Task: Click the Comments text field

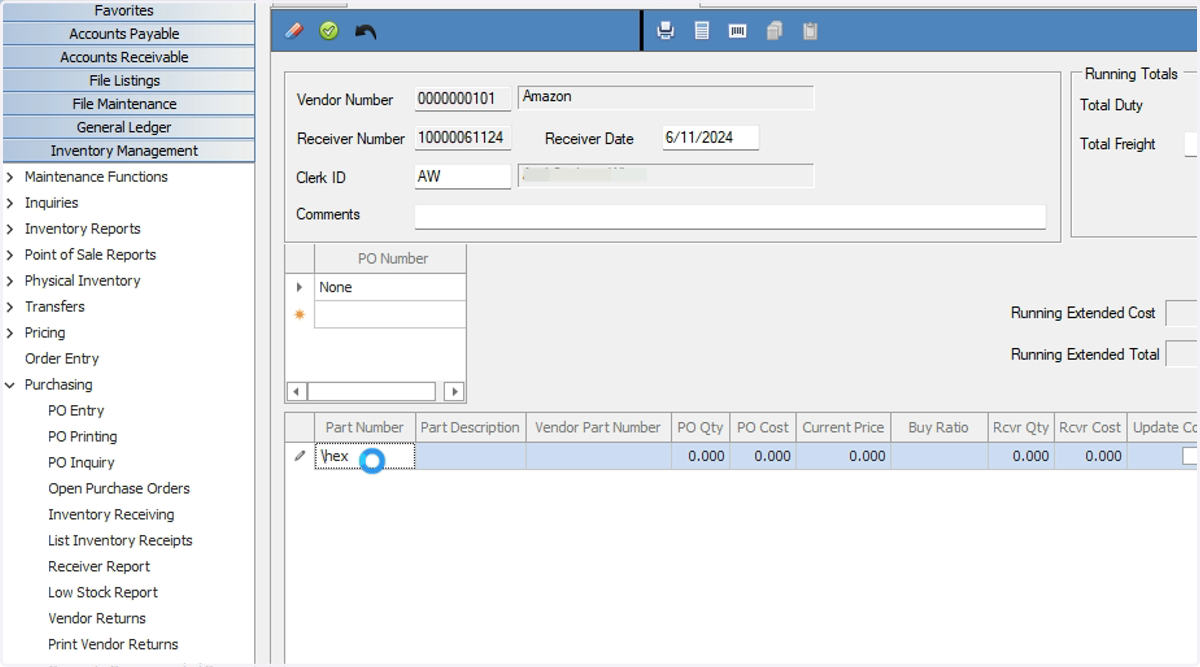Action: [x=730, y=217]
